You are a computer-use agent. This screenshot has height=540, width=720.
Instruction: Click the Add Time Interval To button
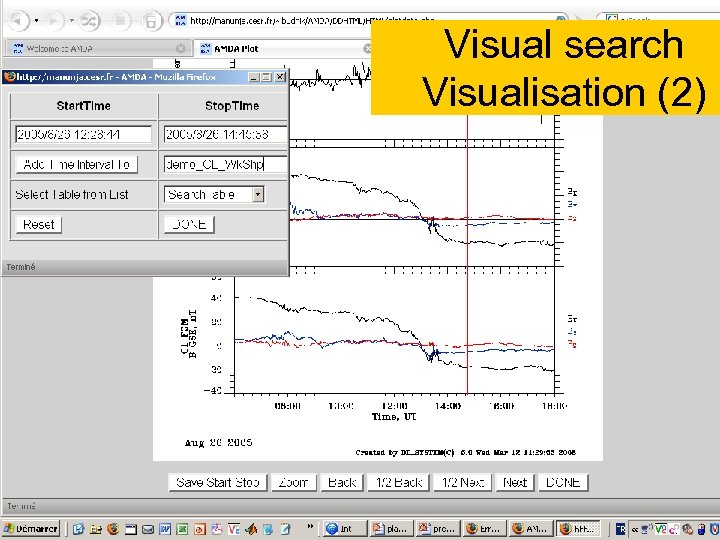[77, 164]
